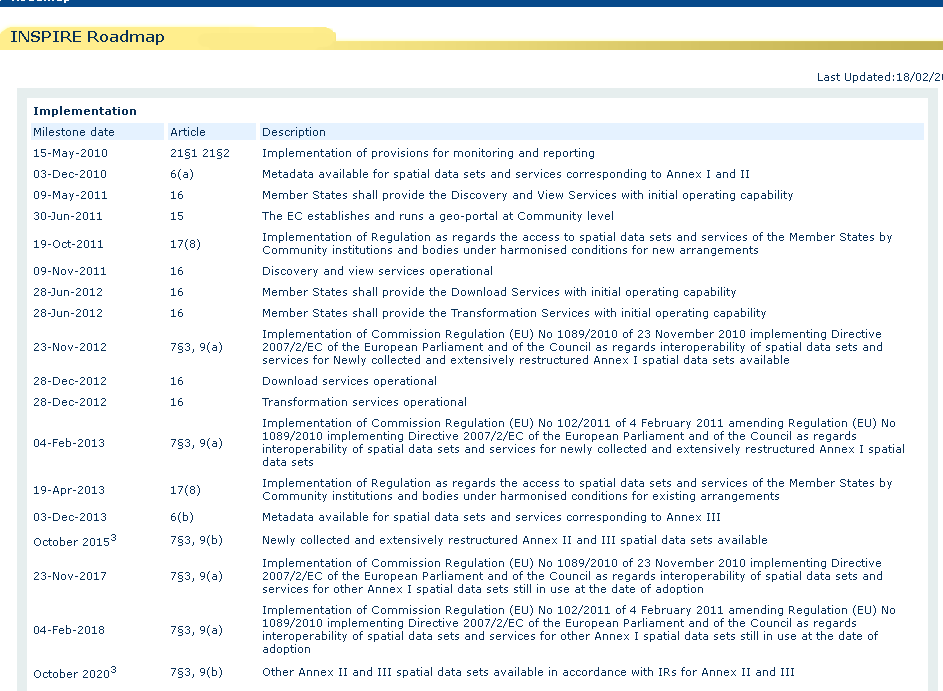The height and width of the screenshot is (691, 943).
Task: Select the 19-Apr-2013 milestone date
Action: (x=69, y=490)
